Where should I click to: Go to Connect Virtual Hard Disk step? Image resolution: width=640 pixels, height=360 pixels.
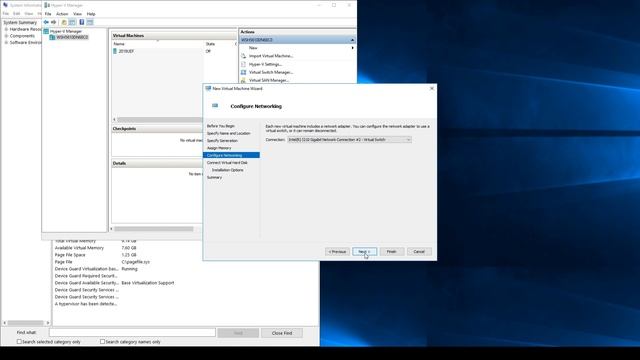(x=227, y=163)
